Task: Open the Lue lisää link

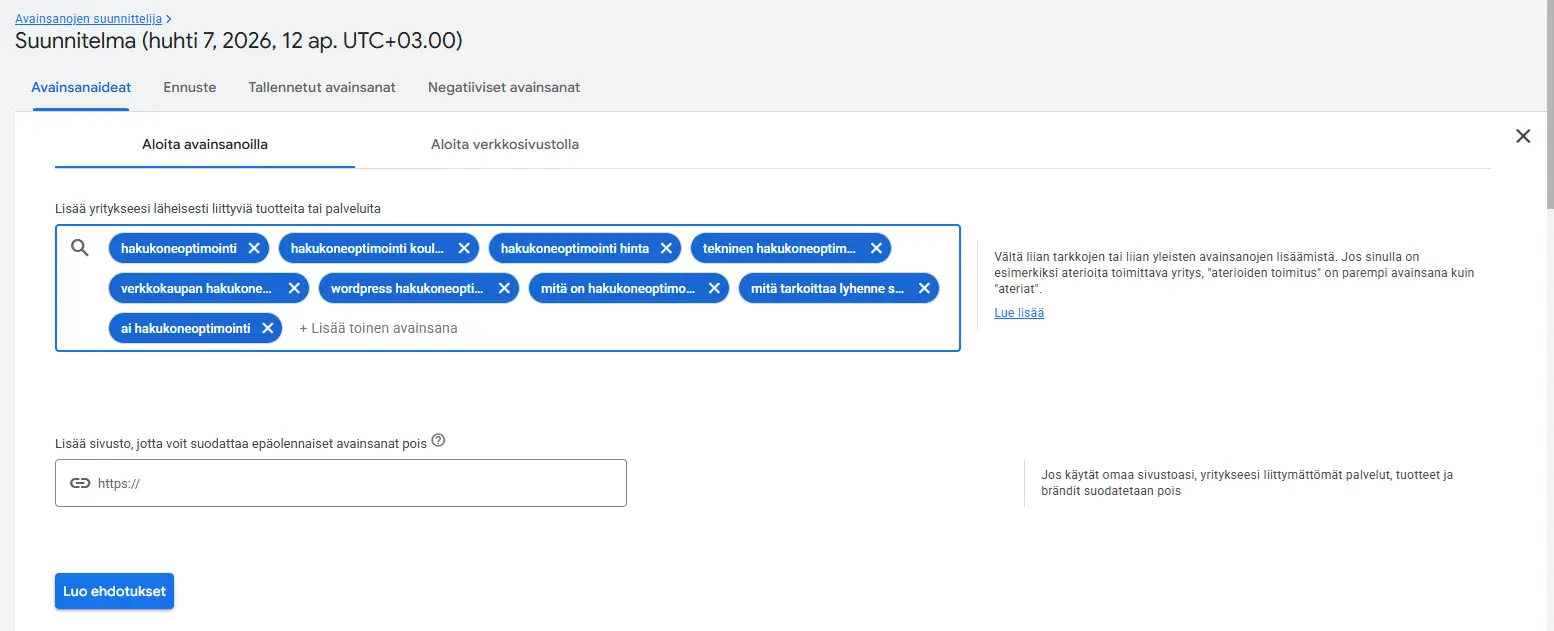Action: (1018, 312)
